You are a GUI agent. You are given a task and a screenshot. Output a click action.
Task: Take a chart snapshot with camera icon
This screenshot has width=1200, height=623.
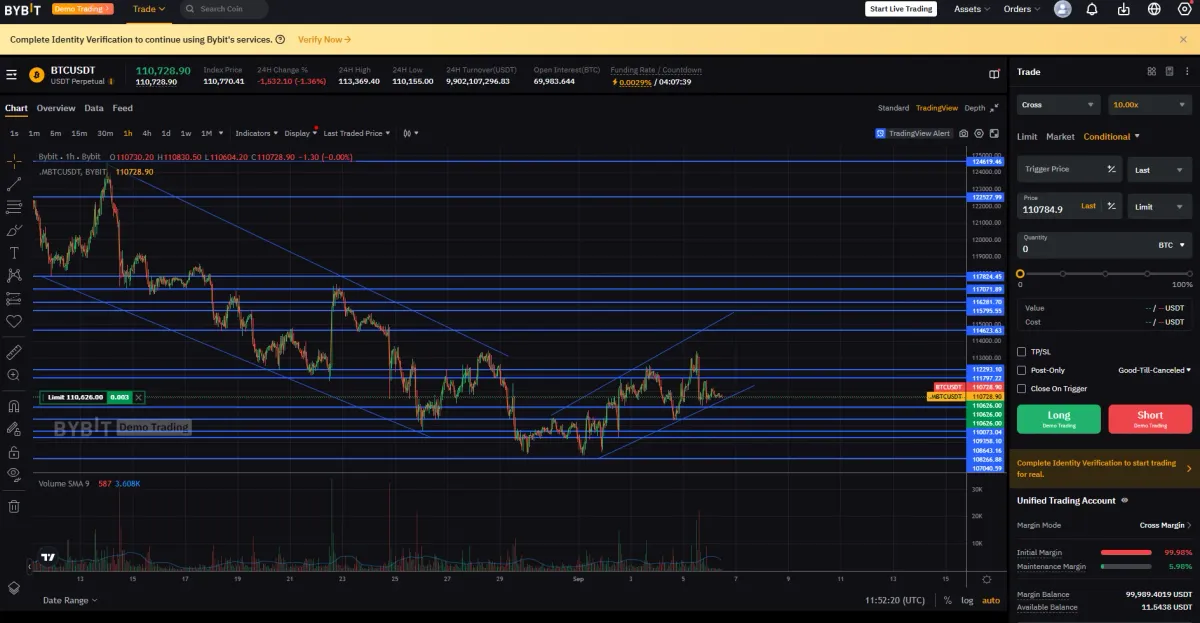pyautogui.click(x=963, y=133)
